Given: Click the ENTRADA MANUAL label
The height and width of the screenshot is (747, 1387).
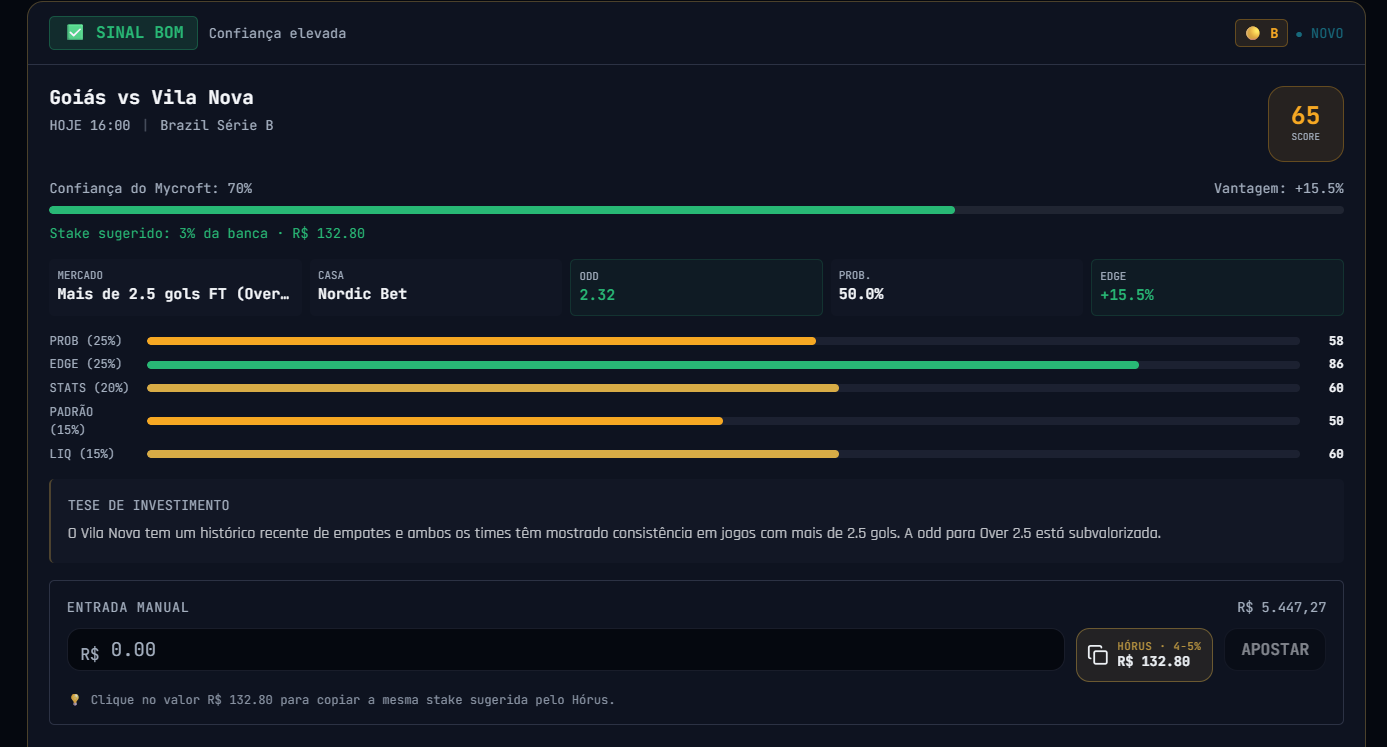Looking at the screenshot, I should click(x=128, y=607).
